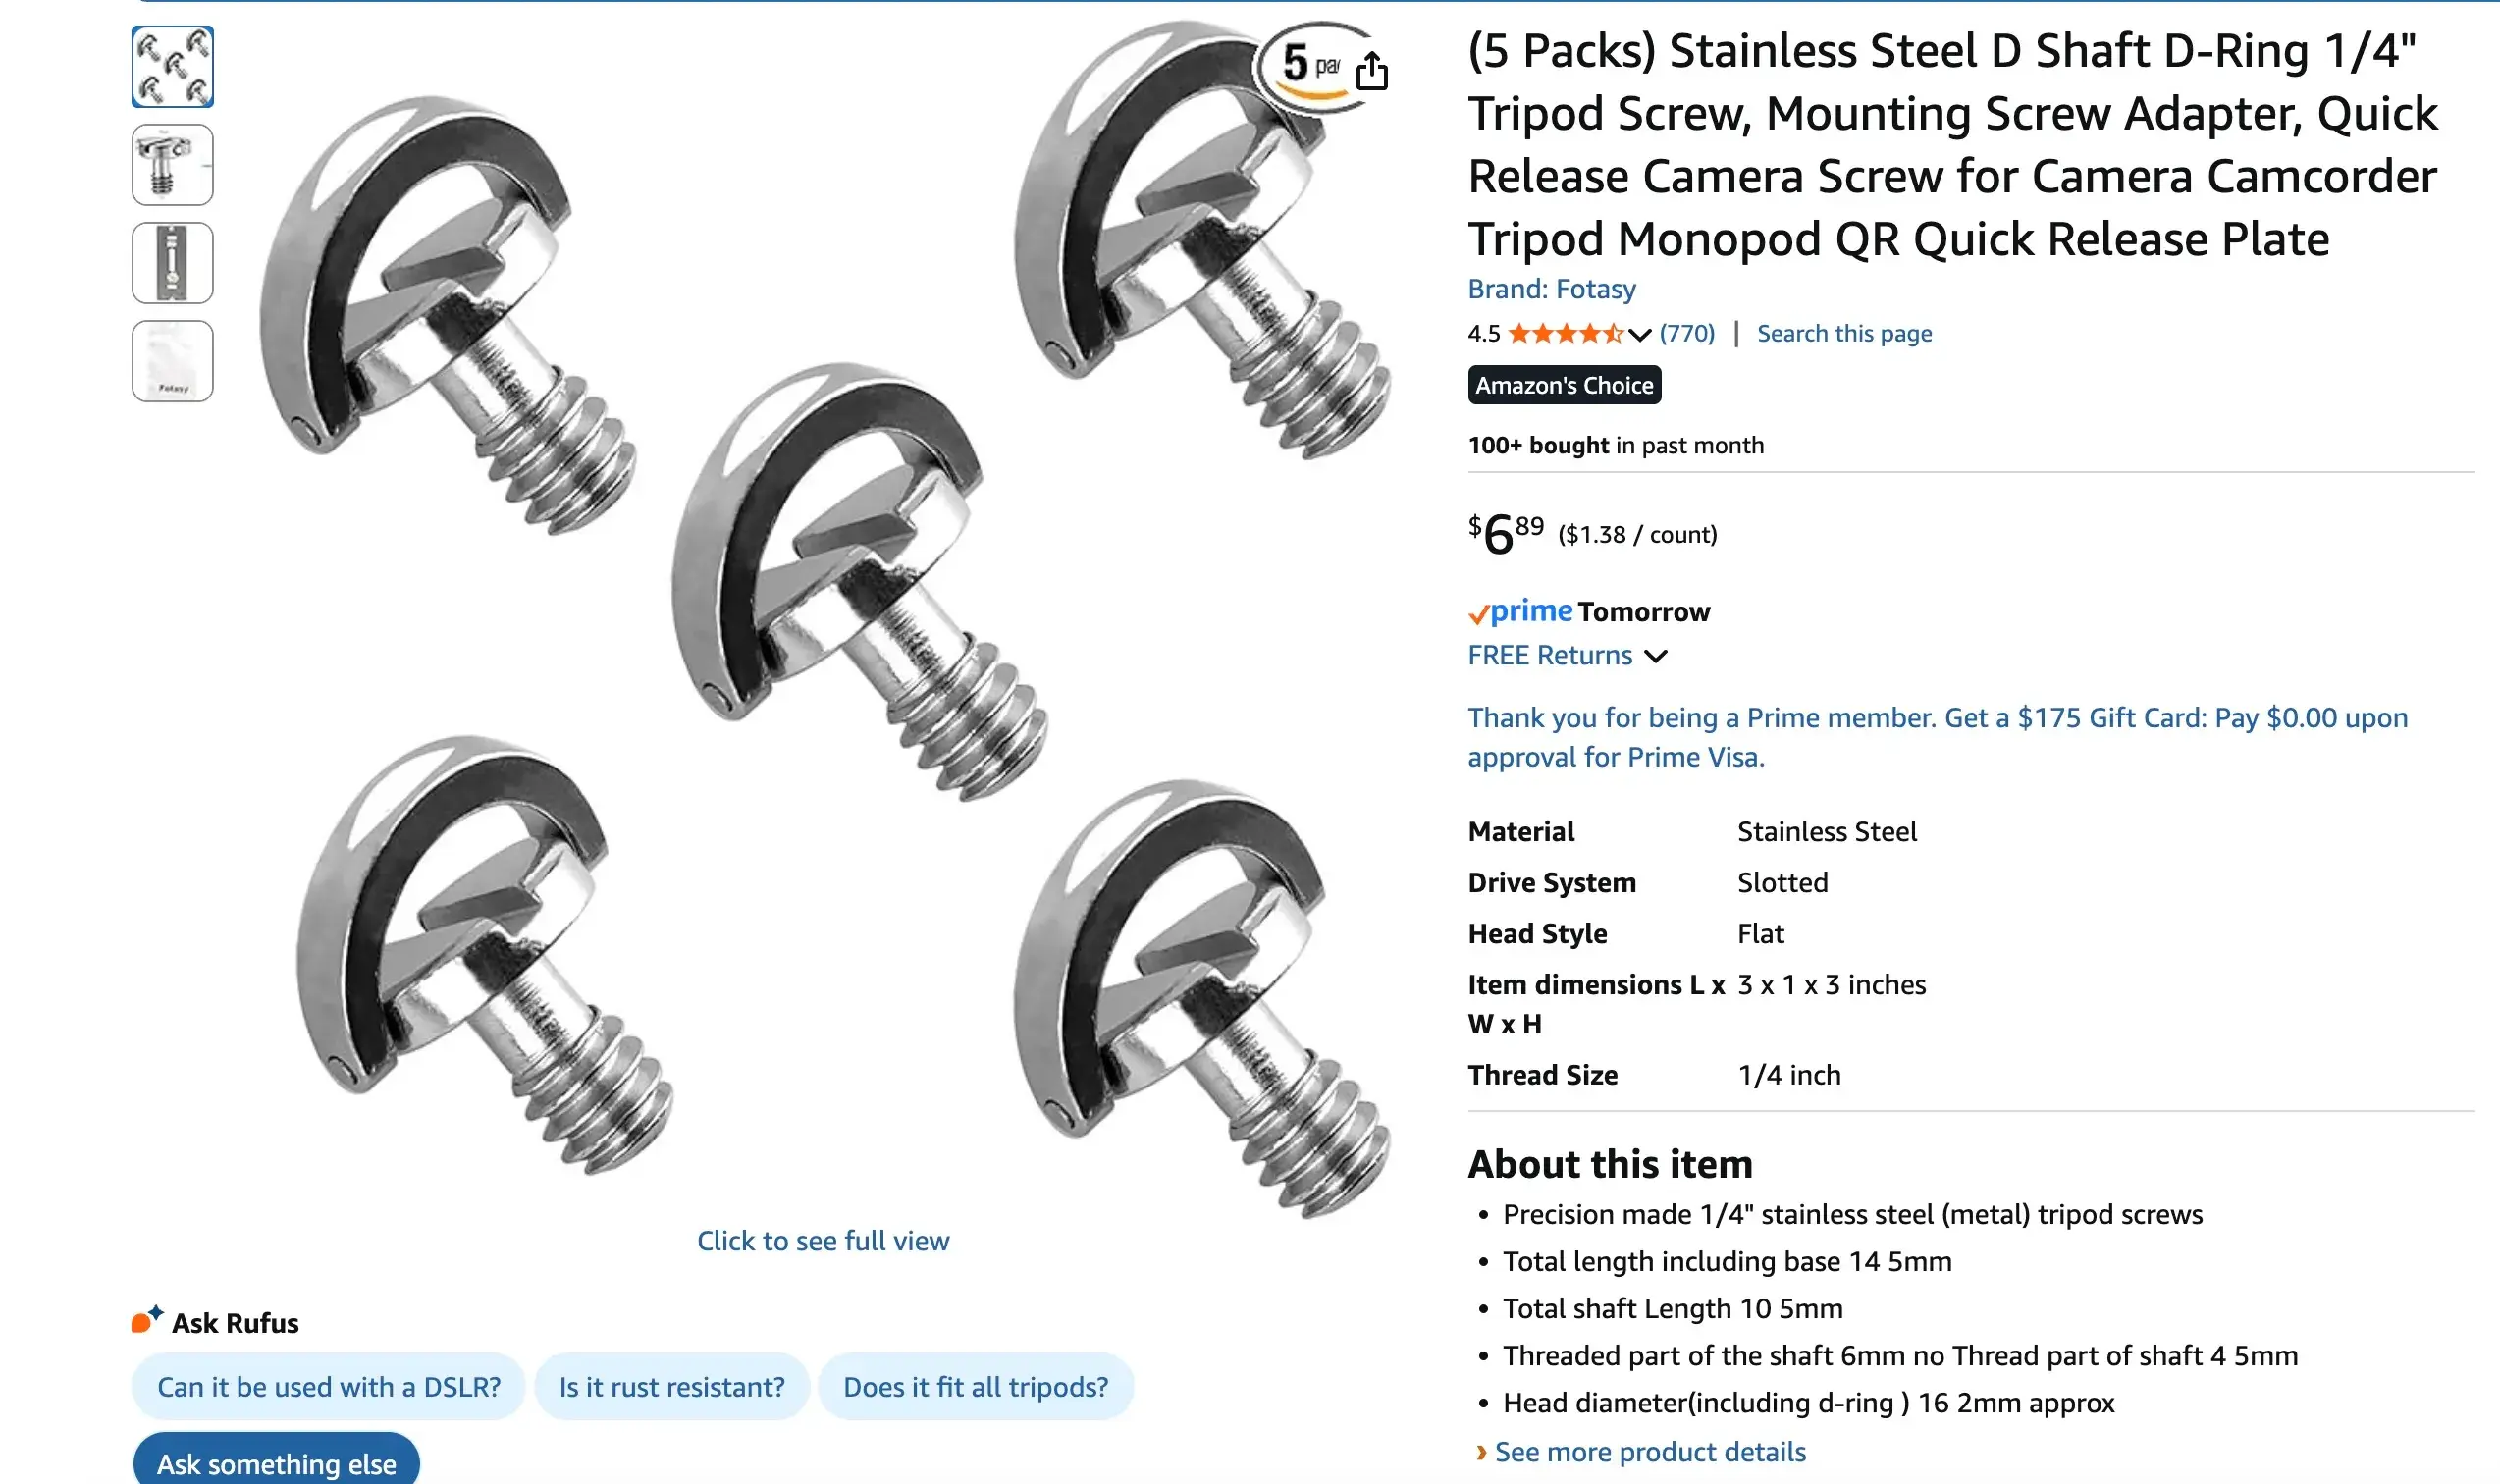Click Search this page link
The image size is (2500, 1484).
[x=1844, y=333]
